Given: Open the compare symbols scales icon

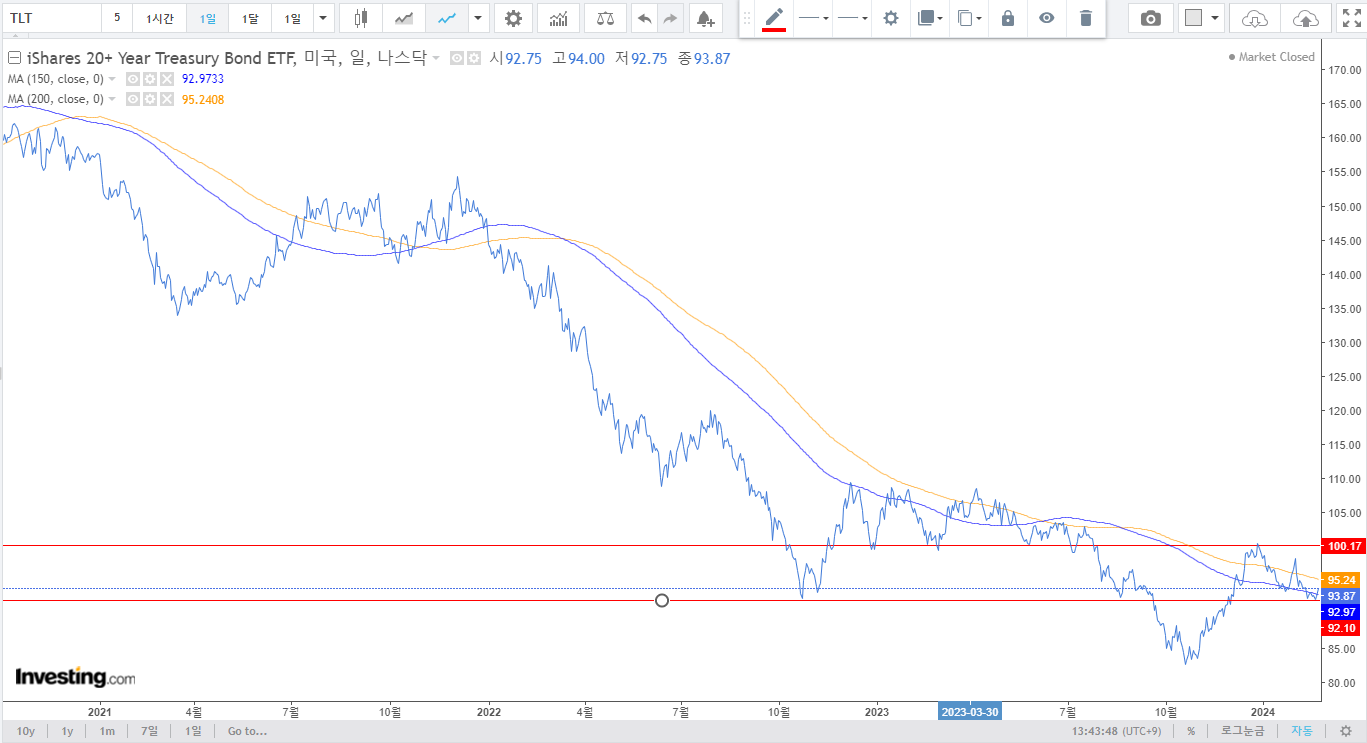Looking at the screenshot, I should point(605,18).
